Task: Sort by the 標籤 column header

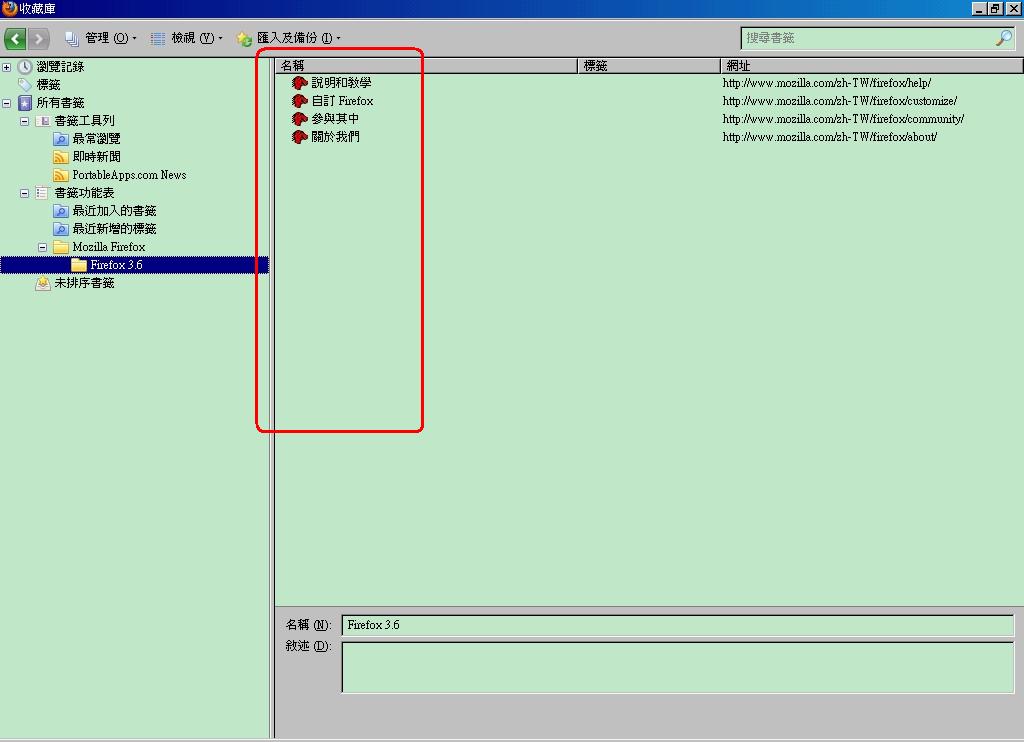Action: [x=649, y=66]
